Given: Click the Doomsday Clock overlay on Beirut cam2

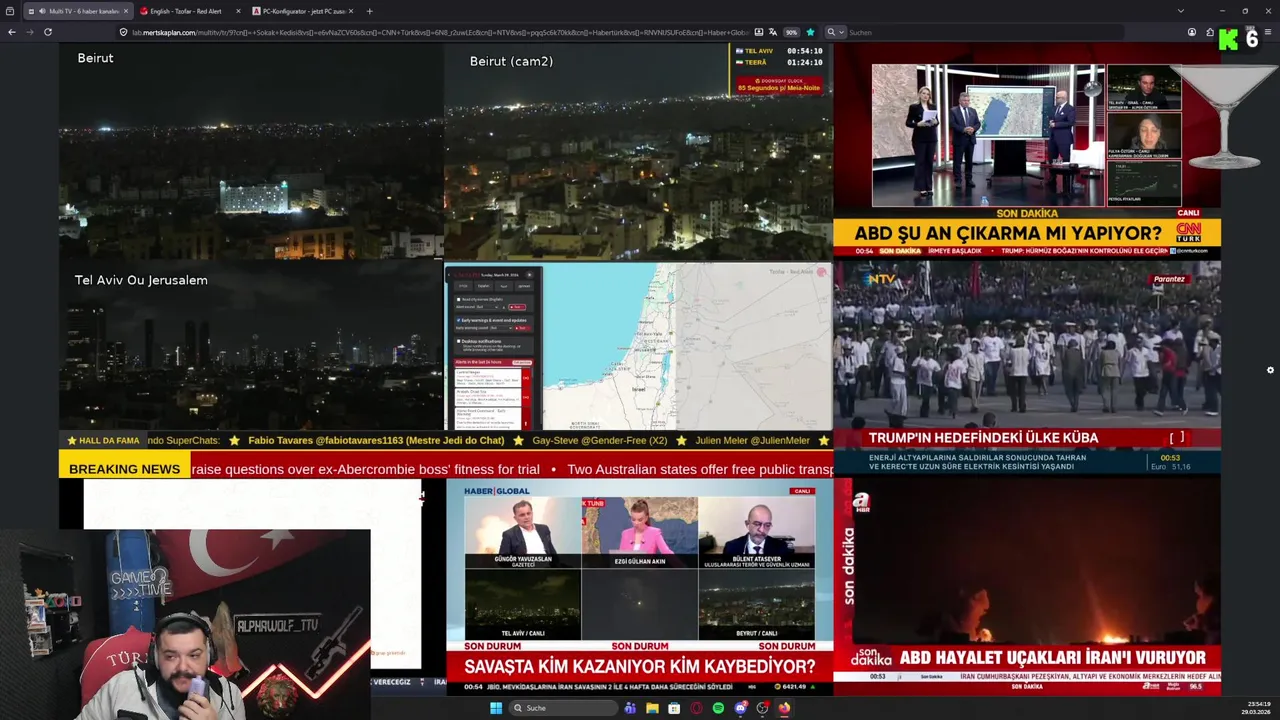Looking at the screenshot, I should (x=780, y=84).
